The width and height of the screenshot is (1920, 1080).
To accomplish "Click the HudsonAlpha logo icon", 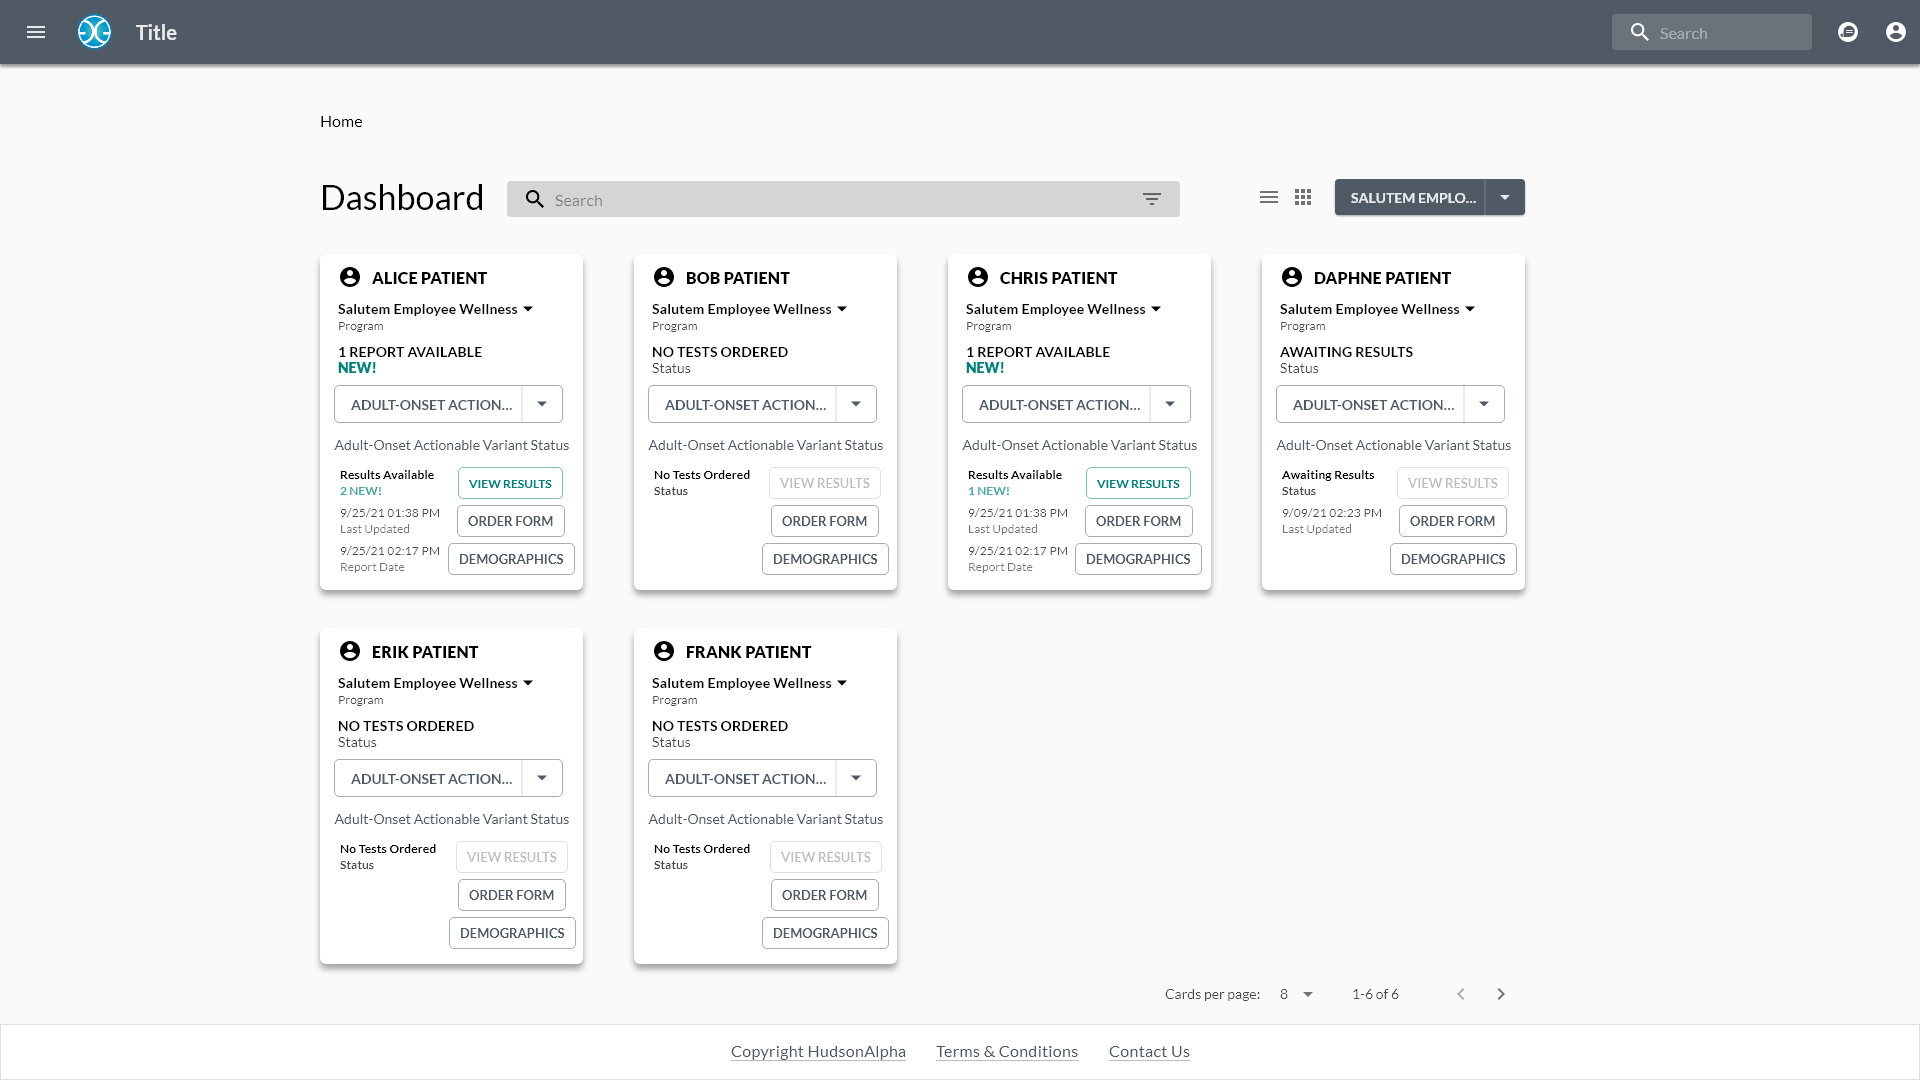I will pos(94,32).
